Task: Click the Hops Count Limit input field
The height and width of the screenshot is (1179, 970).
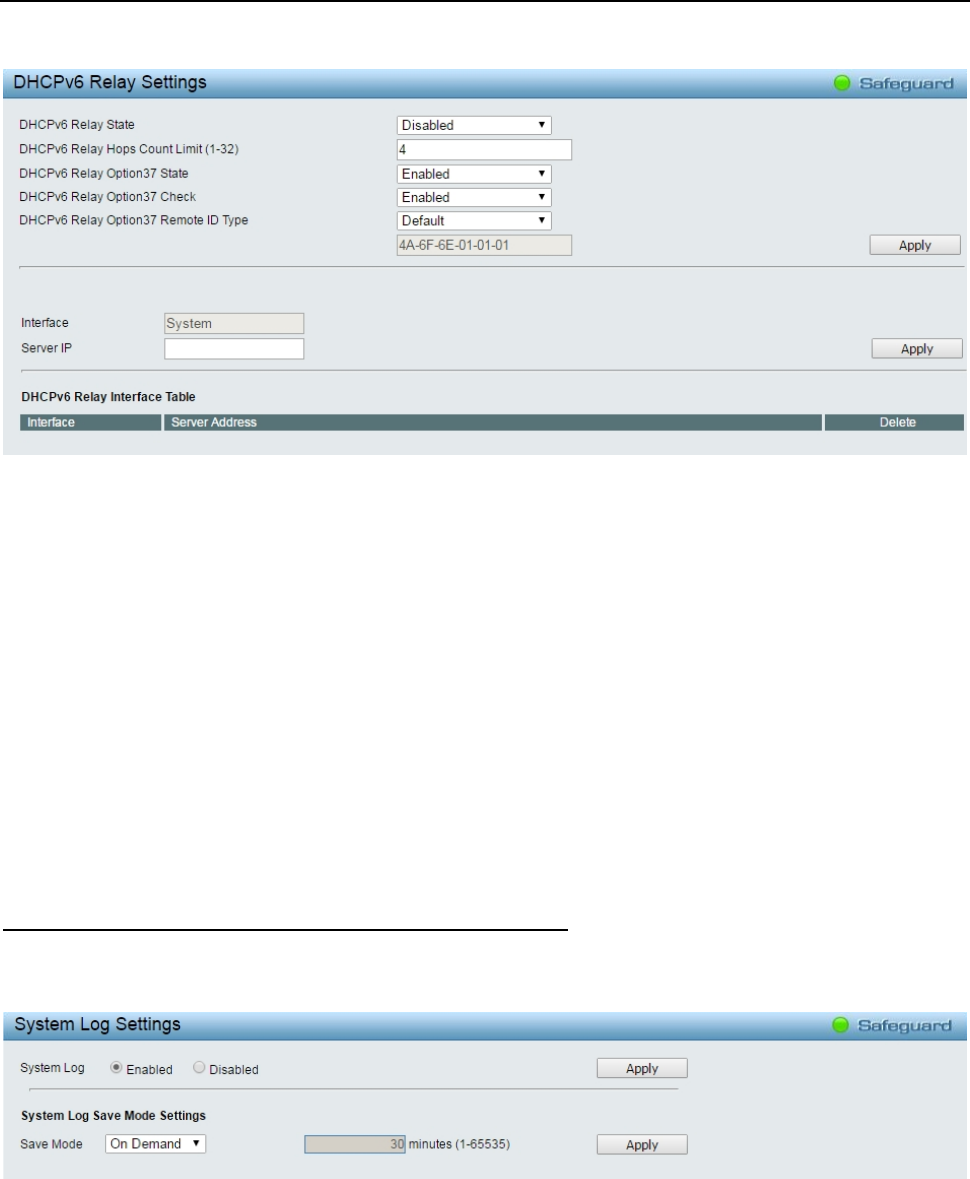Action: coord(484,150)
